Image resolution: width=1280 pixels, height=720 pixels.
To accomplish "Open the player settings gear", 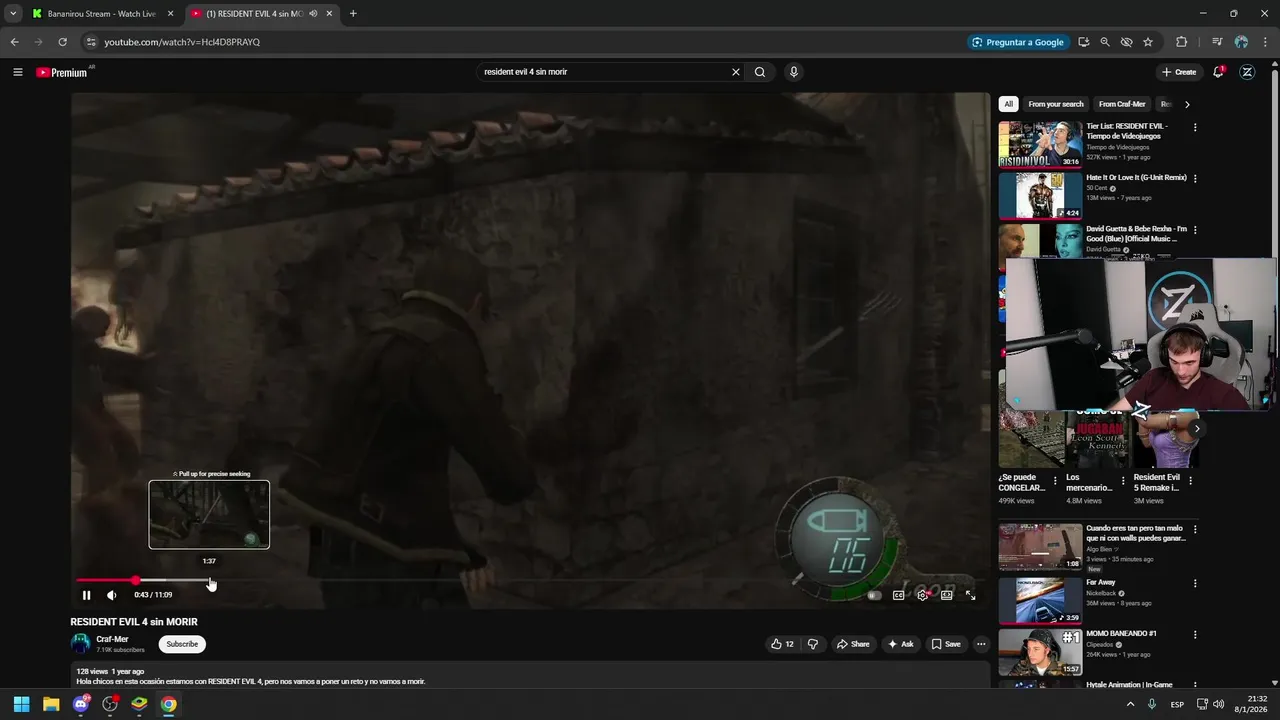I will coord(922,595).
